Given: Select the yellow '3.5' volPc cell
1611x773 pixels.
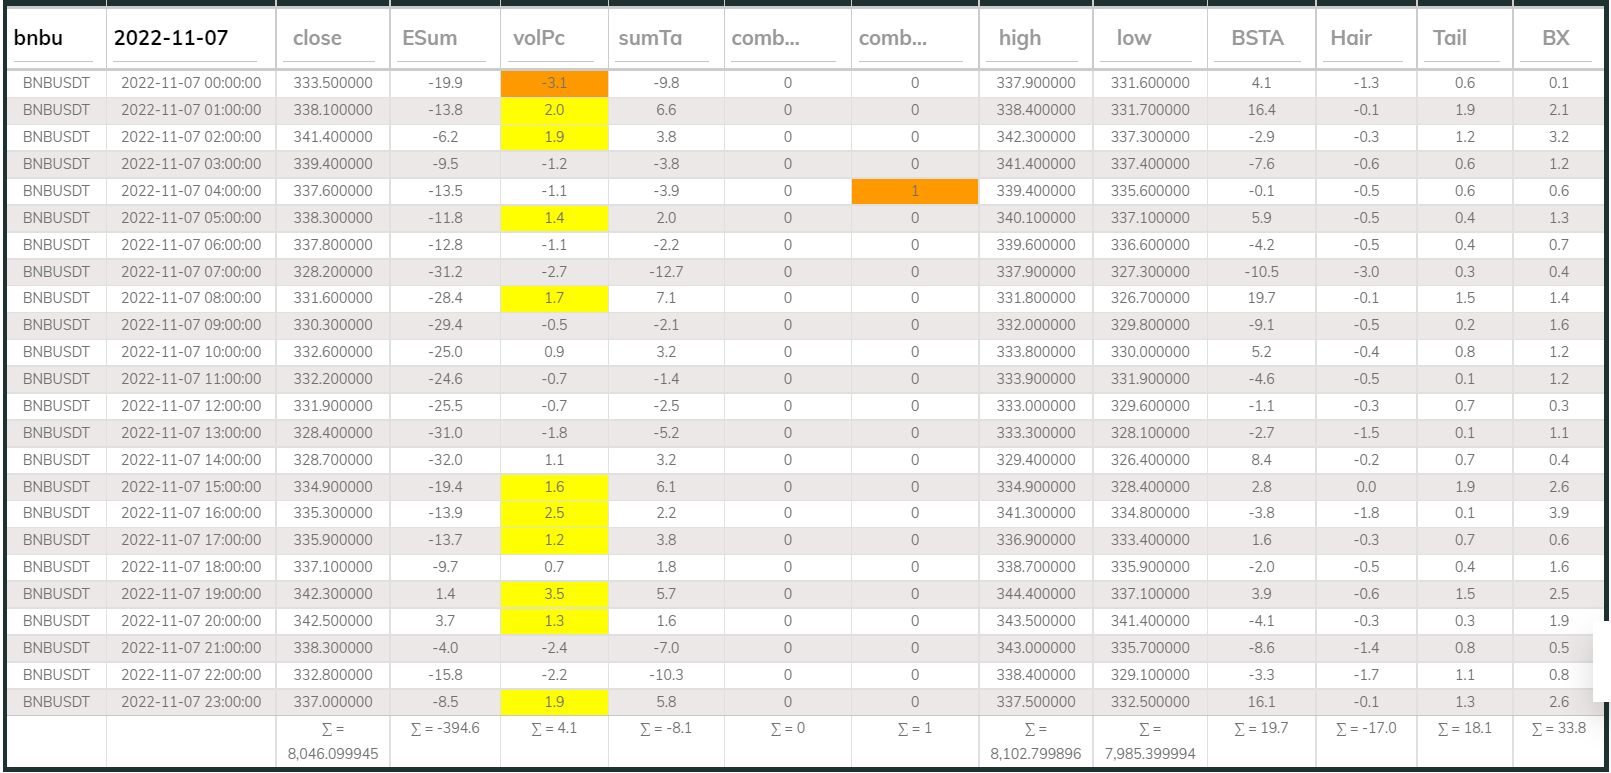Looking at the screenshot, I should 554,594.
